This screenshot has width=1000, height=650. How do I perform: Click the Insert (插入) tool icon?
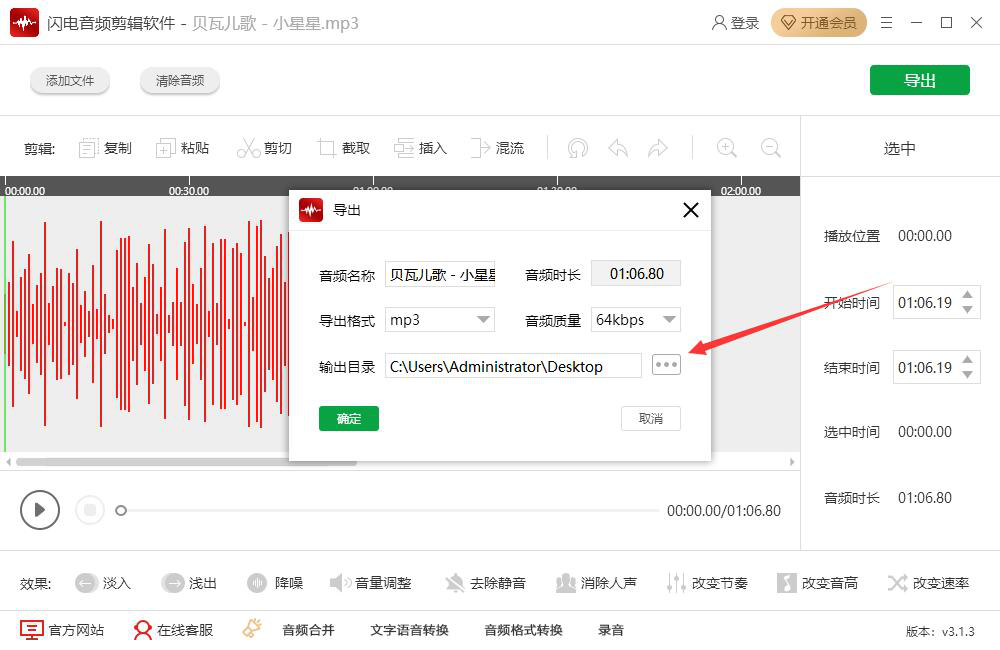tap(404, 148)
